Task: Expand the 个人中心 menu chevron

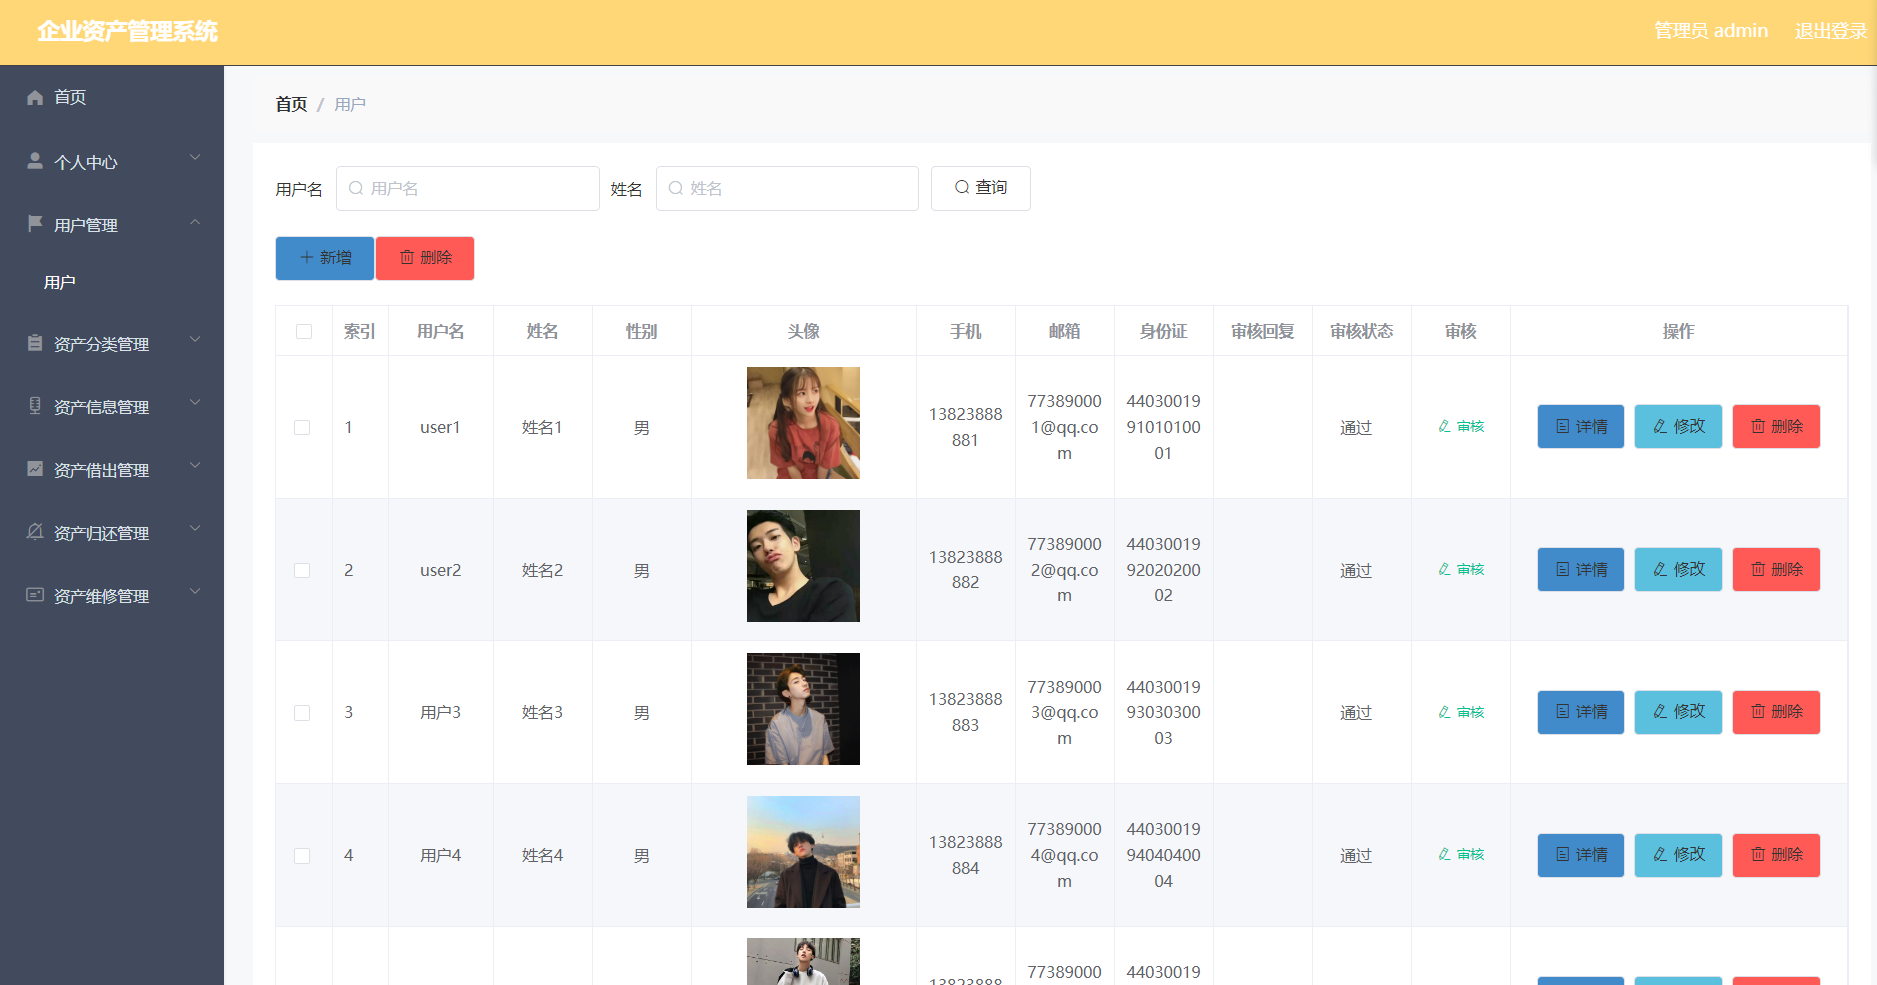Action: click(x=195, y=157)
